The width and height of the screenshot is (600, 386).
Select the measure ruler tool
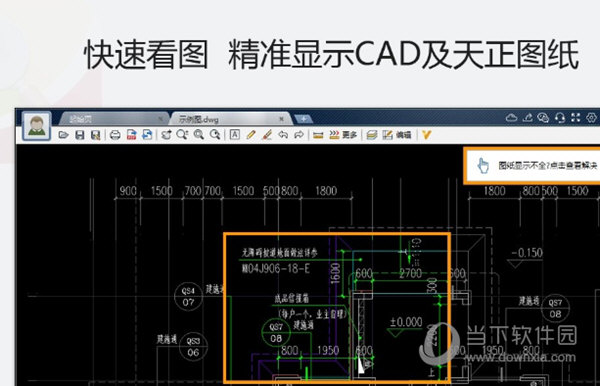(x=318, y=135)
